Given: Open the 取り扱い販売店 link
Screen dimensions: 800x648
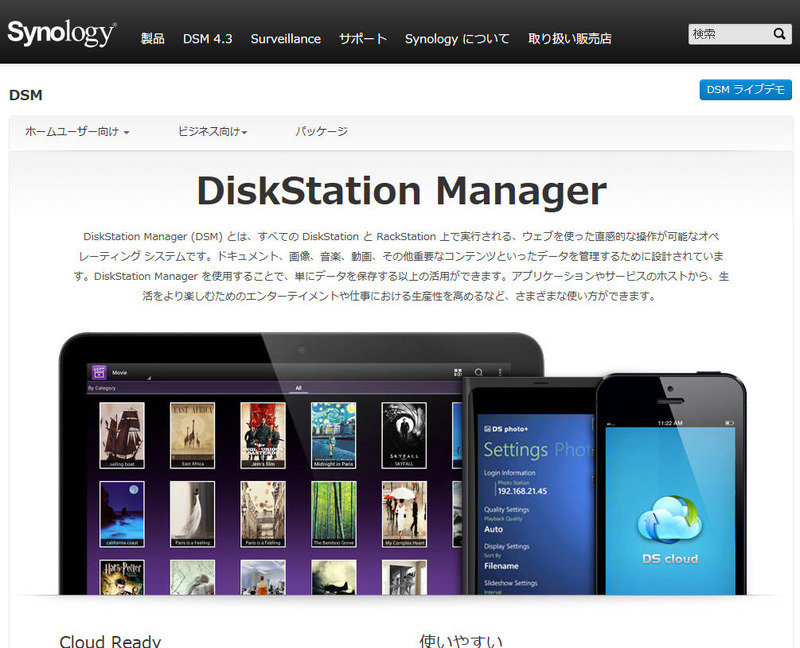Looking at the screenshot, I should 569,39.
